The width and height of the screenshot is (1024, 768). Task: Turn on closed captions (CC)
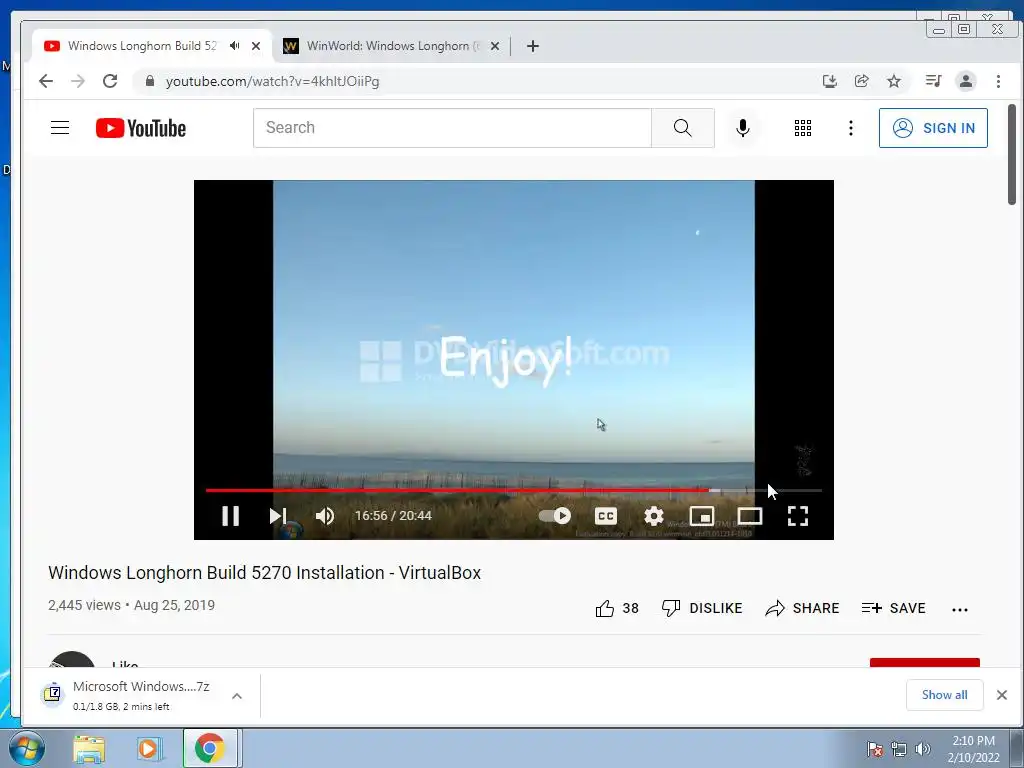[605, 516]
